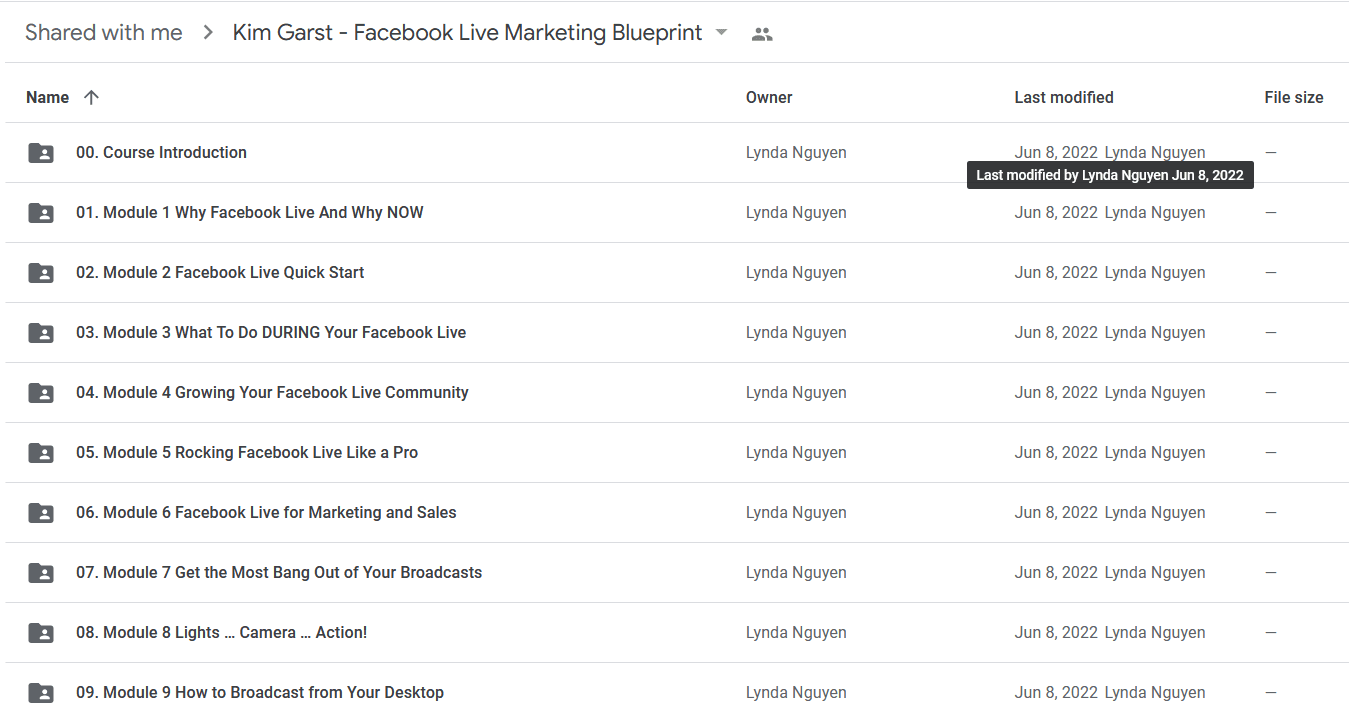Sort by the Name column header

[47, 97]
